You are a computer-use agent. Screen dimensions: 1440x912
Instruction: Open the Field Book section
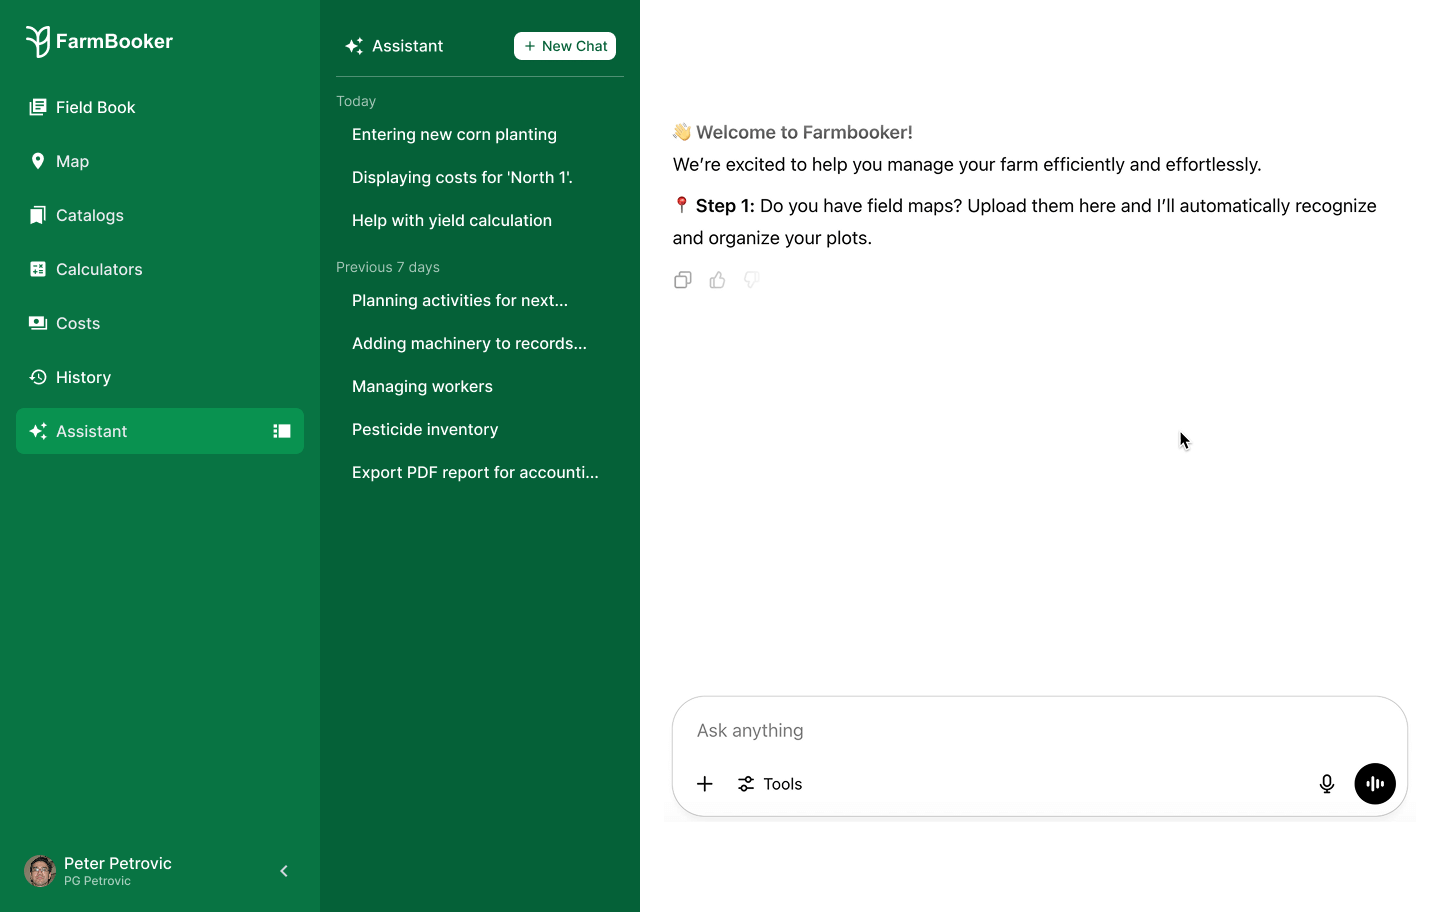(x=95, y=107)
